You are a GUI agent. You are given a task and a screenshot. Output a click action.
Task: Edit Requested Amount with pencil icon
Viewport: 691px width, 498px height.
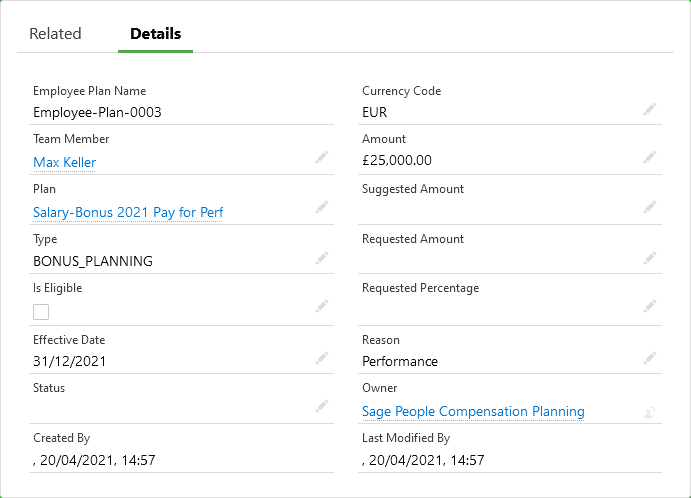click(650, 257)
